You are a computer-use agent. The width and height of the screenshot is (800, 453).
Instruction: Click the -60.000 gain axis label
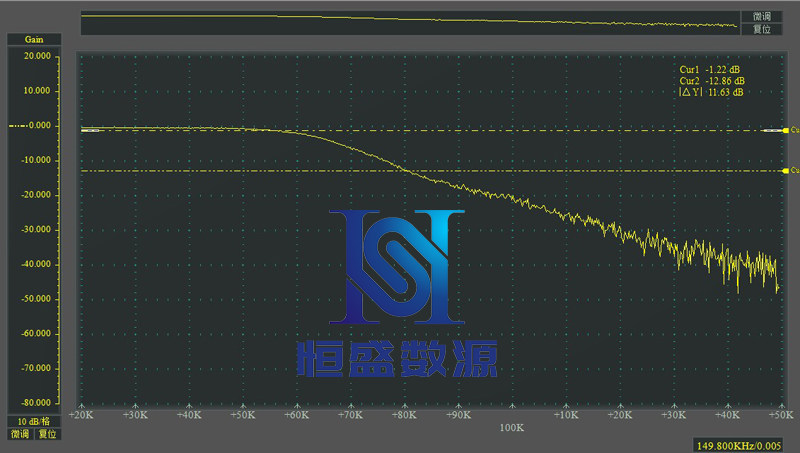point(36,334)
